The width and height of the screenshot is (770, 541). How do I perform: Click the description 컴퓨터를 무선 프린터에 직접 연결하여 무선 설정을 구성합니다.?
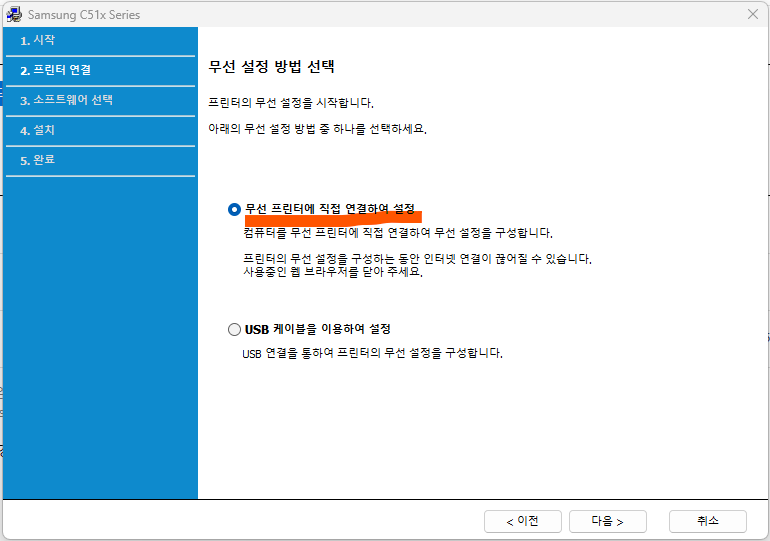(398, 233)
